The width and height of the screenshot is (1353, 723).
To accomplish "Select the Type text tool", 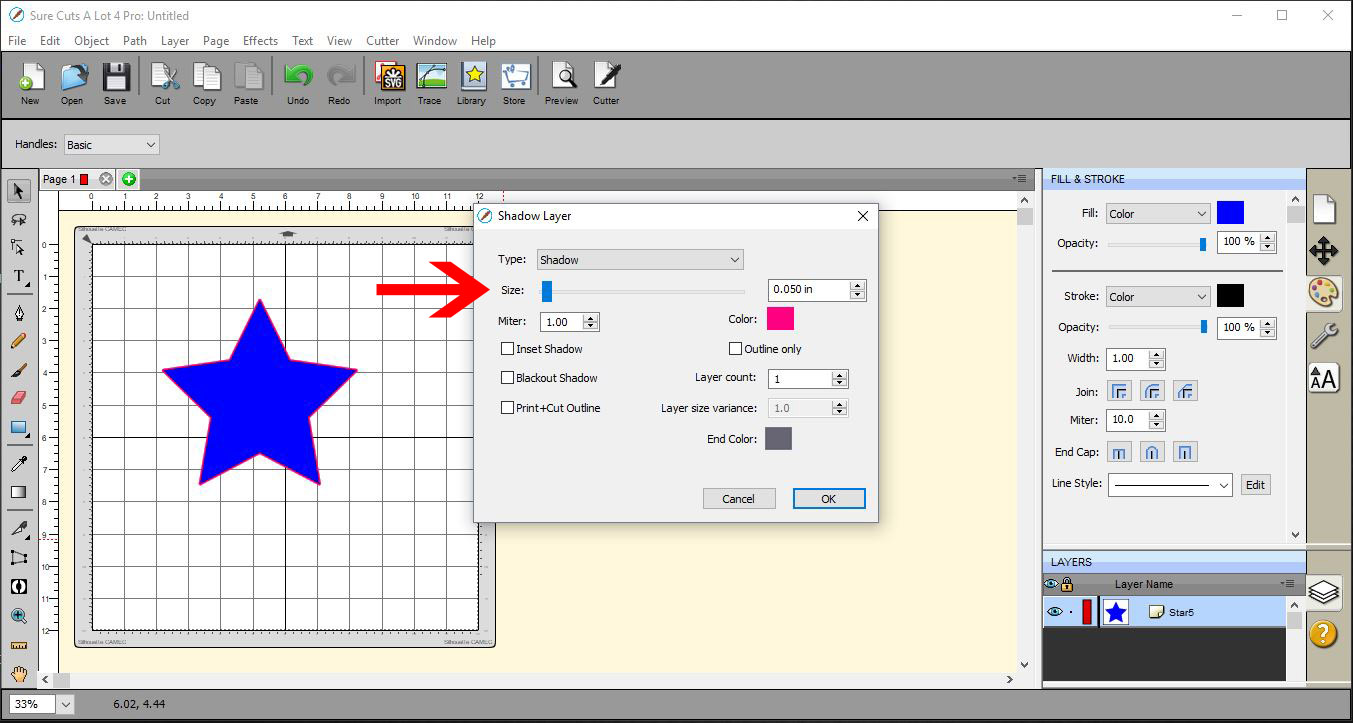I will [18, 277].
